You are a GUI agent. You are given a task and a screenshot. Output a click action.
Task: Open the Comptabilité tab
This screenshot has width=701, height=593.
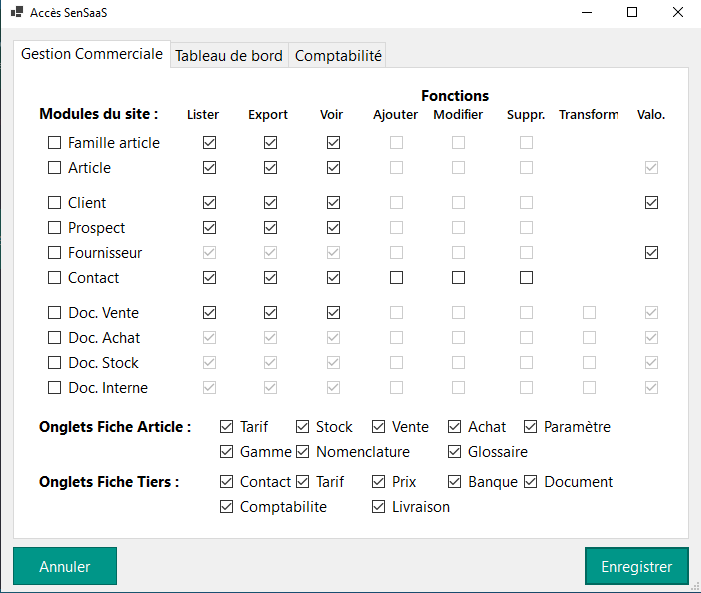[338, 56]
